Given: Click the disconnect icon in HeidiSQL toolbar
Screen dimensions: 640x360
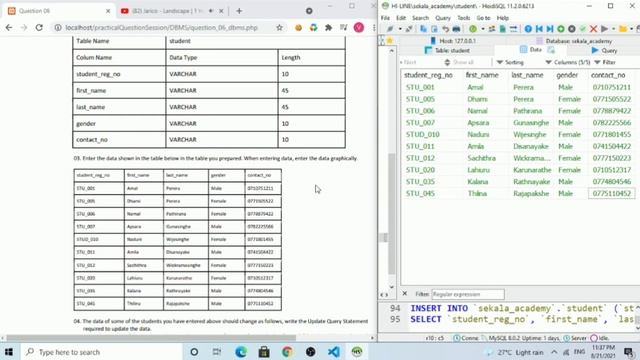Looking at the screenshot, I should pyautogui.click(x=409, y=29).
